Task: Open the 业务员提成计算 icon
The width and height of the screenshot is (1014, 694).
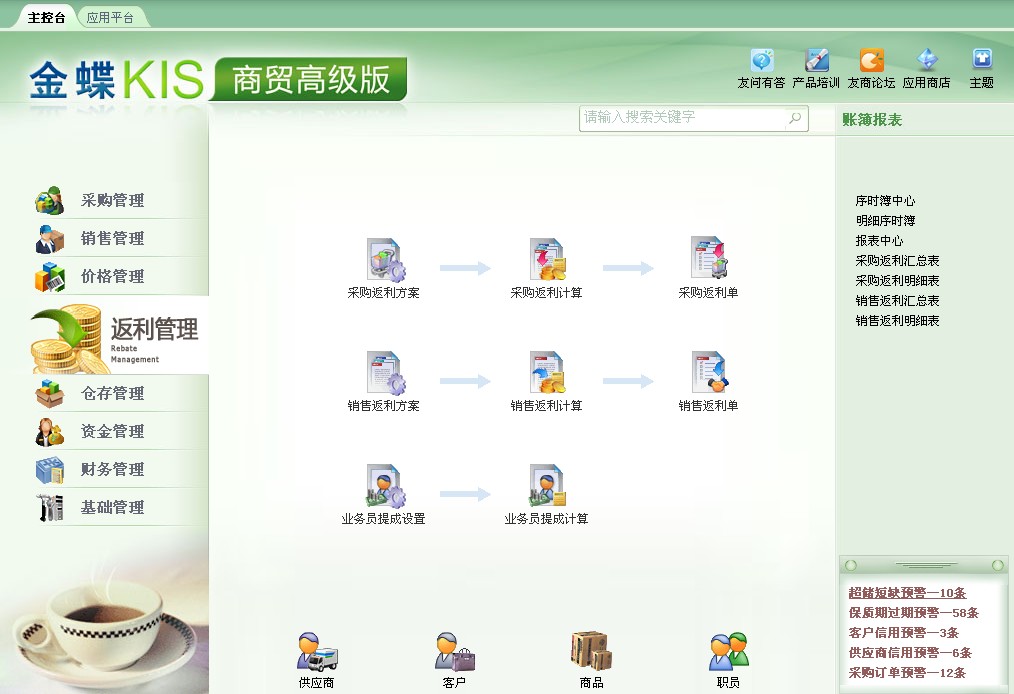Action: click(x=548, y=486)
